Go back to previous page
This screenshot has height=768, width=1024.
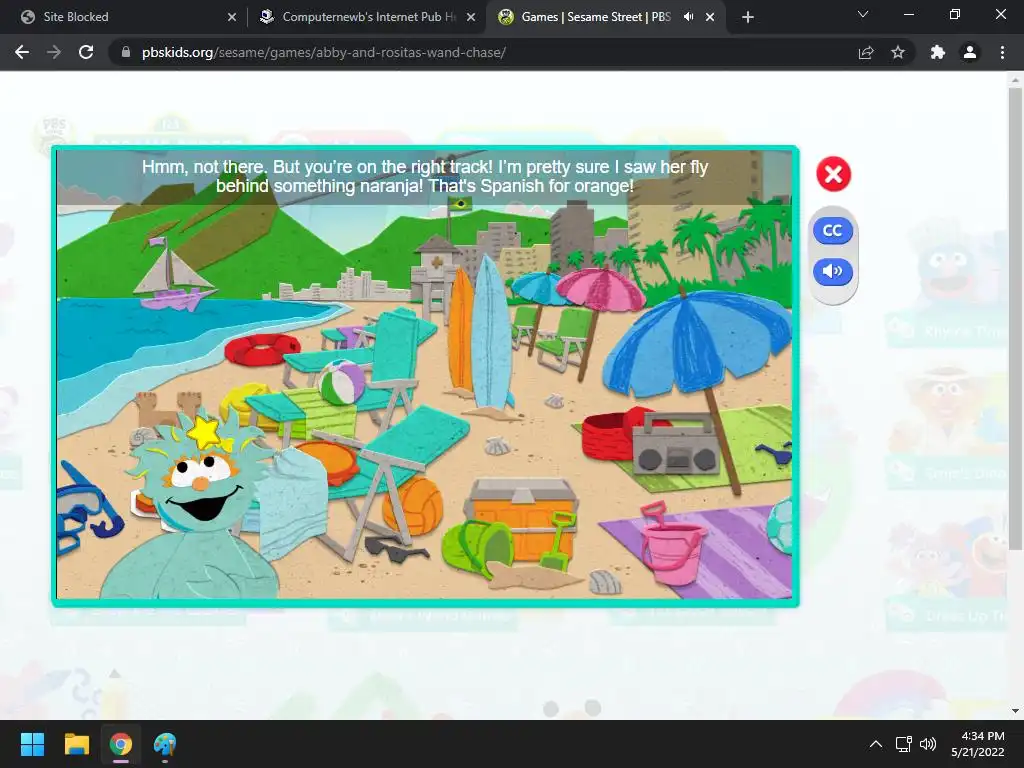point(22,52)
